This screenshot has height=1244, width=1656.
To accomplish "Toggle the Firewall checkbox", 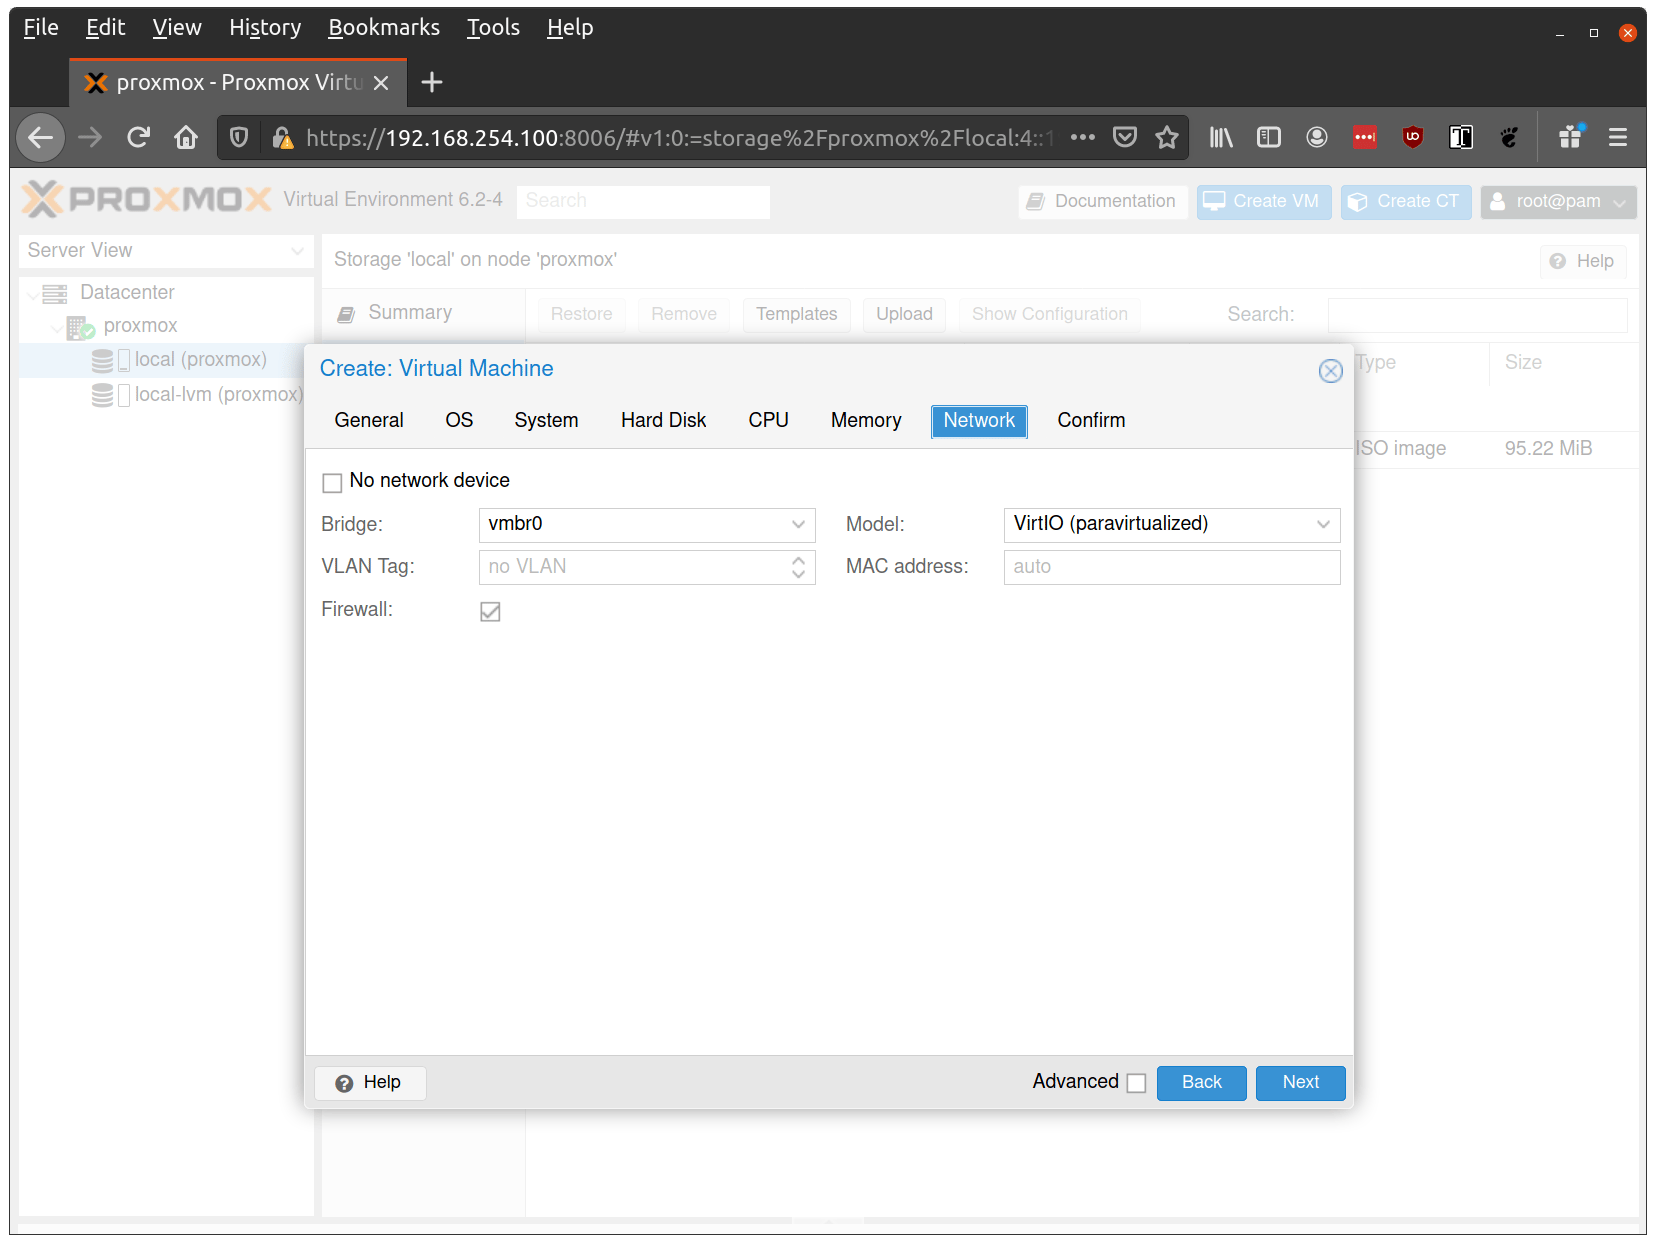I will tap(490, 611).
